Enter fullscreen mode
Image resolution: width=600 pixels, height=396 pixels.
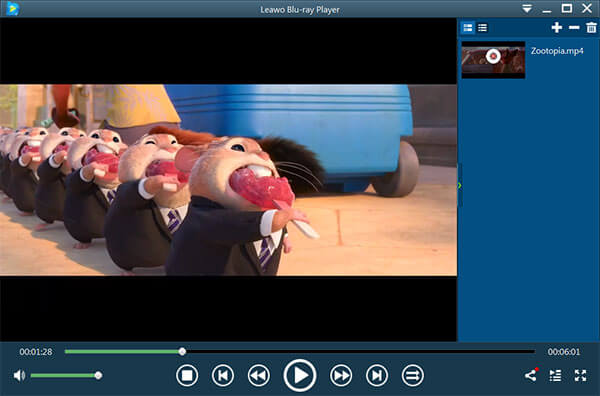580,375
